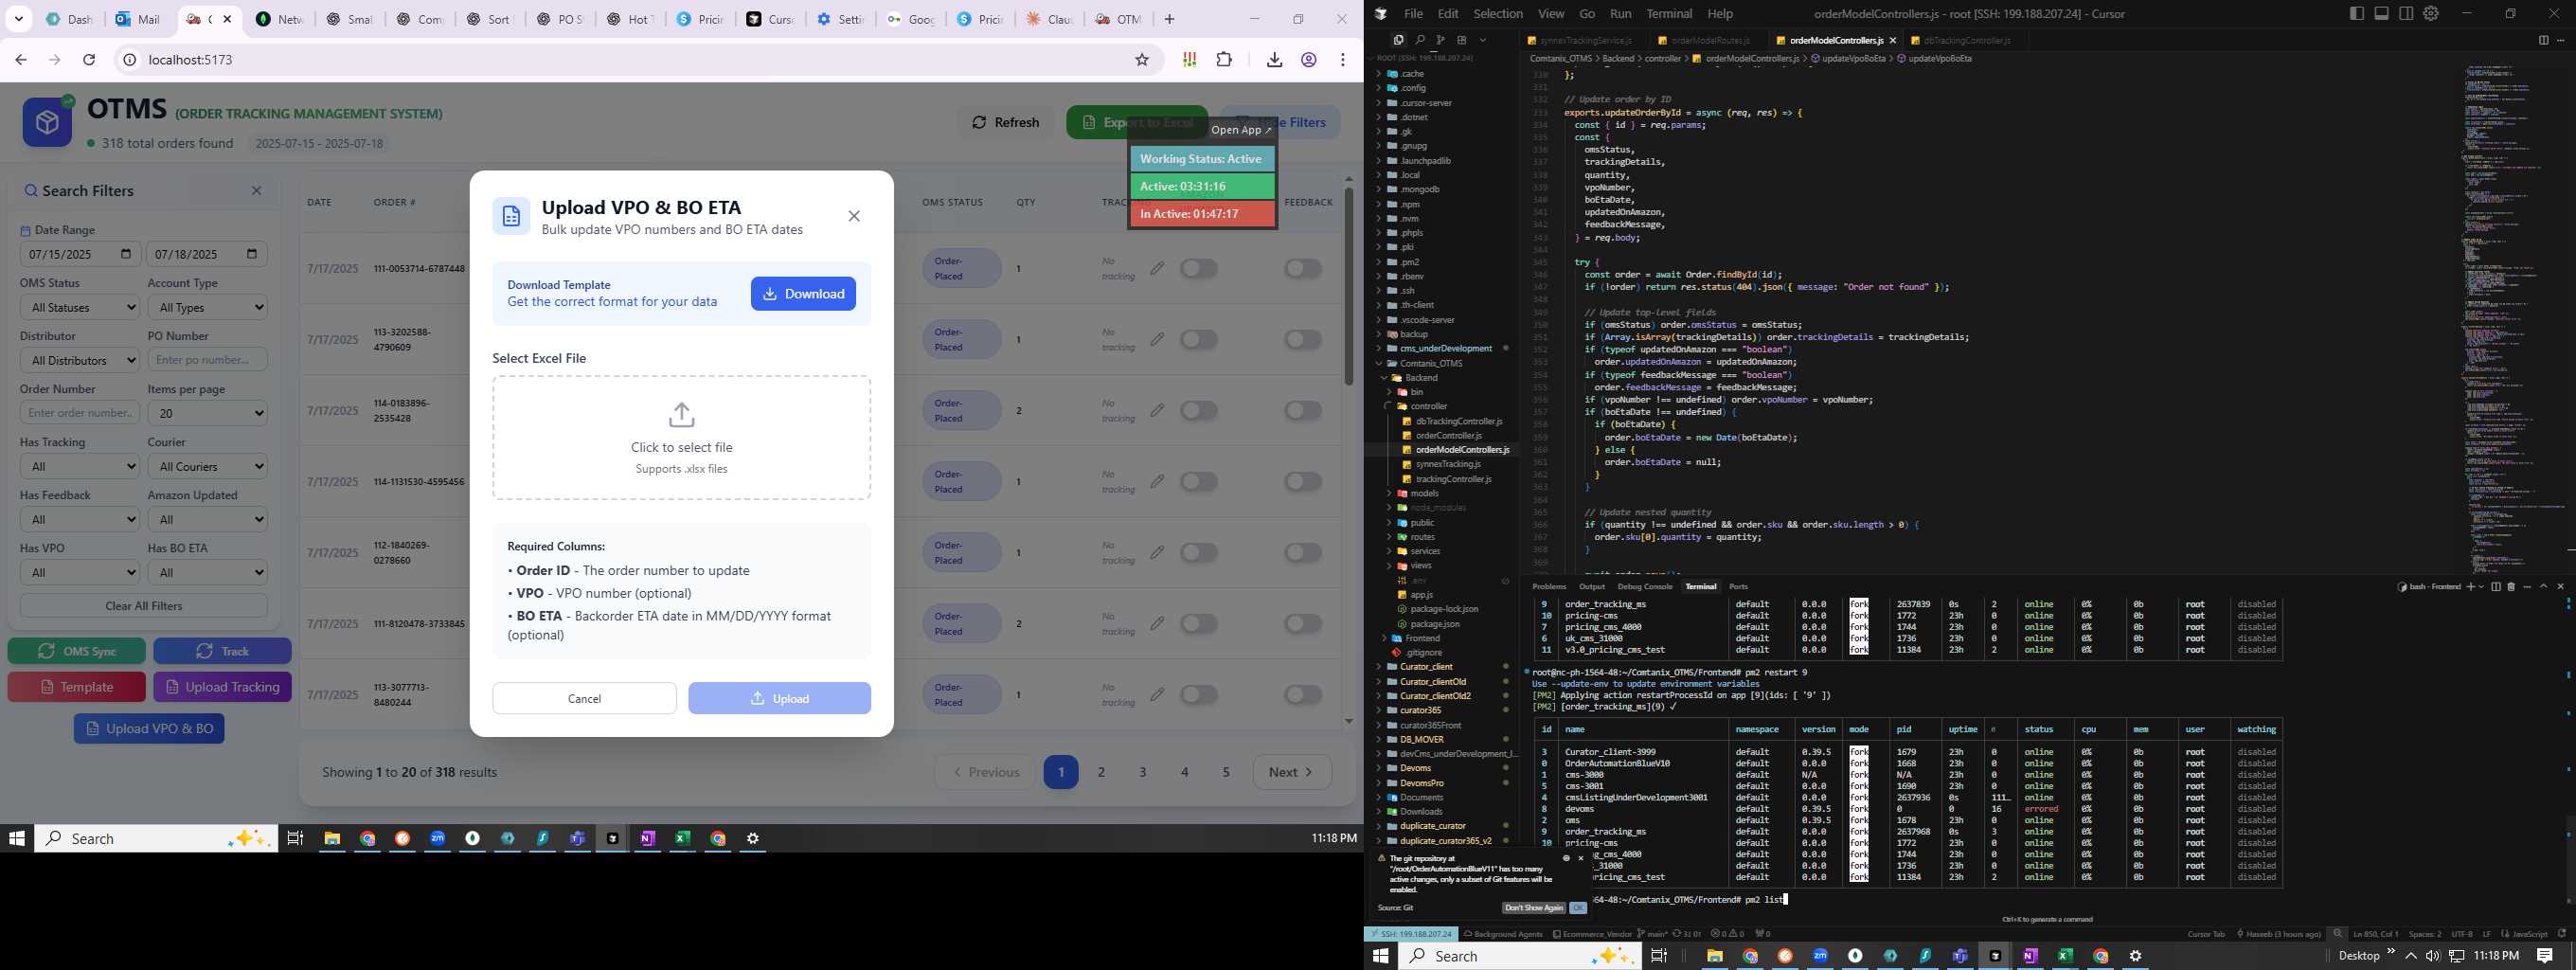This screenshot has height=970, width=2576.
Task: Click the Upload Tracking button
Action: pyautogui.click(x=222, y=687)
